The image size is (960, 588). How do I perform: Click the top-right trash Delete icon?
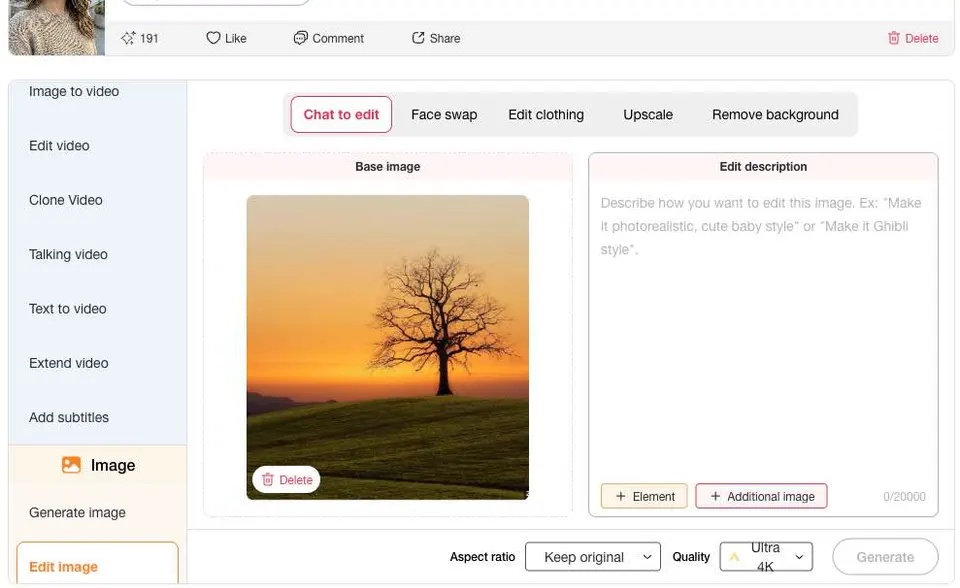pyautogui.click(x=894, y=38)
